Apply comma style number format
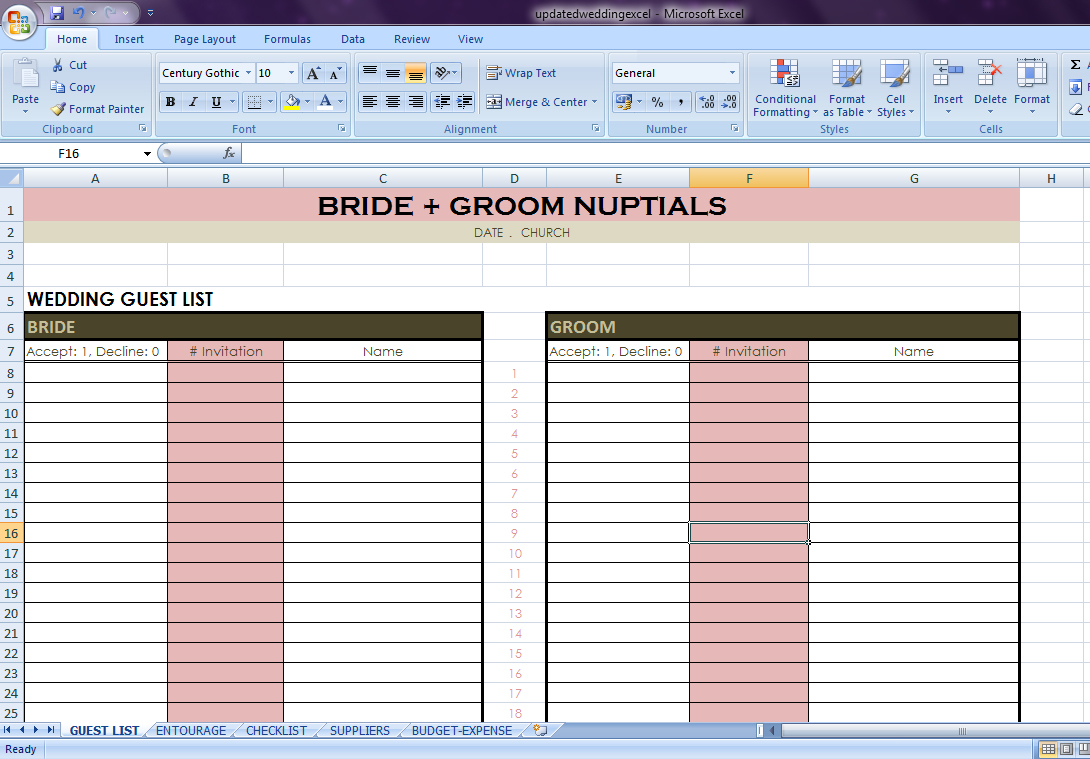The width and height of the screenshot is (1090, 759). point(681,102)
